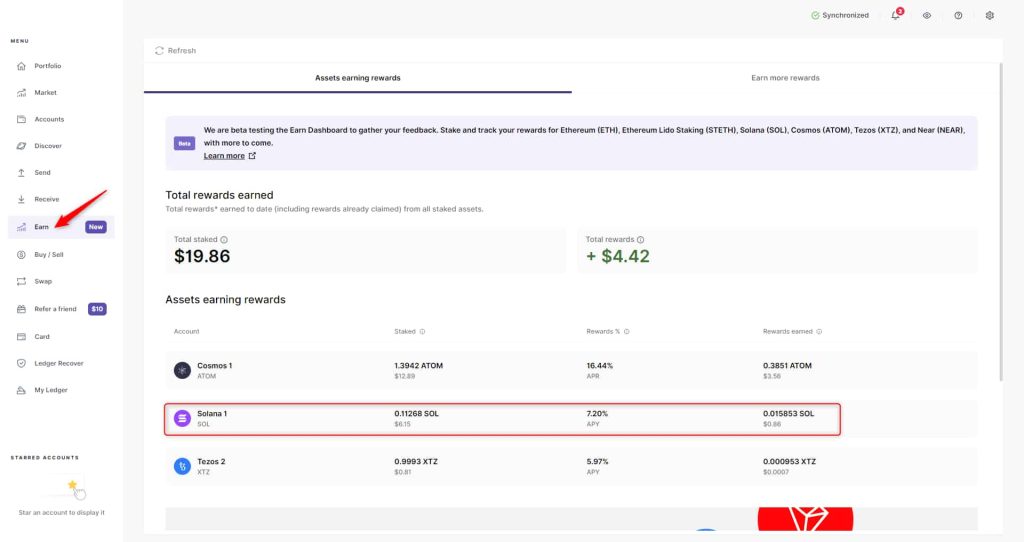
Task: Open Portfolio in the sidebar menu
Action: (x=47, y=66)
